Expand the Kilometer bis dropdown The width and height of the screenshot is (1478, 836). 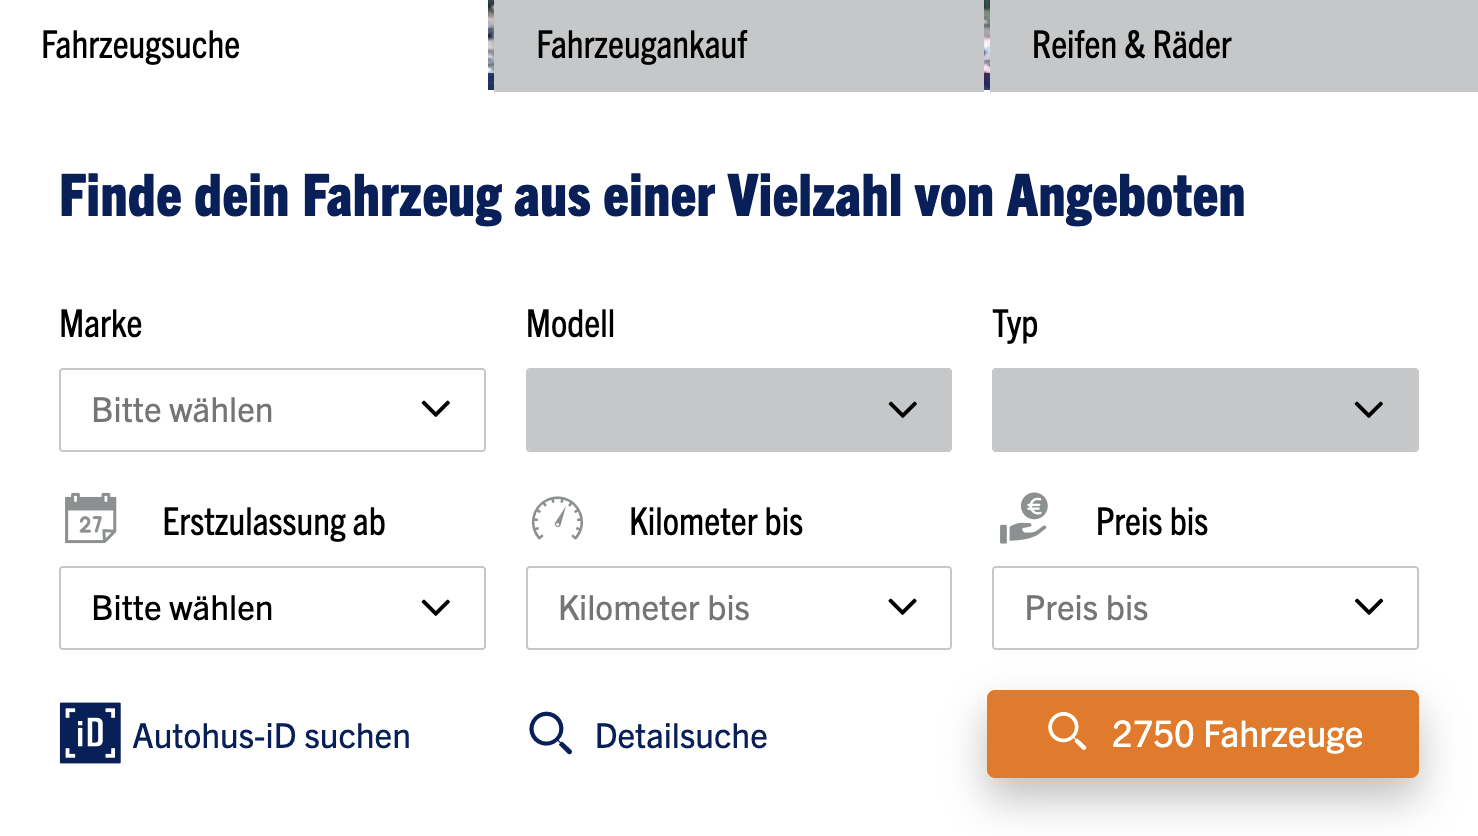738,608
